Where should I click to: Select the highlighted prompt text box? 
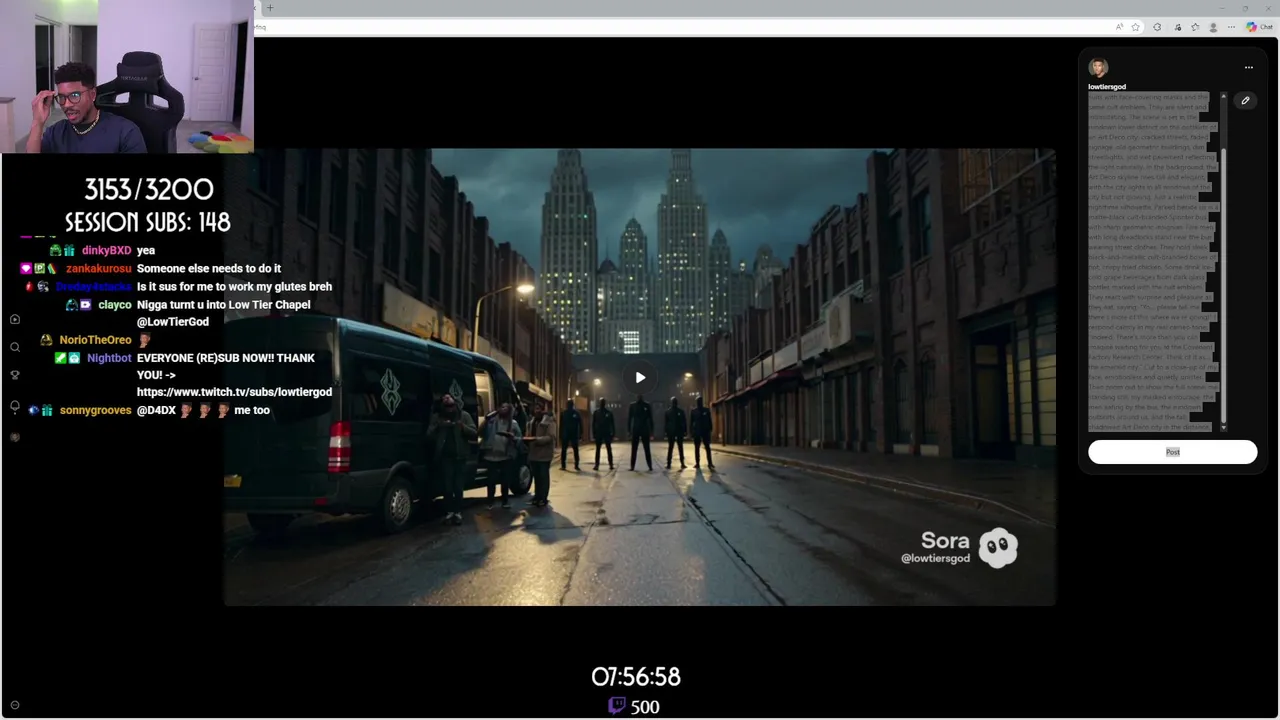[1151, 262]
